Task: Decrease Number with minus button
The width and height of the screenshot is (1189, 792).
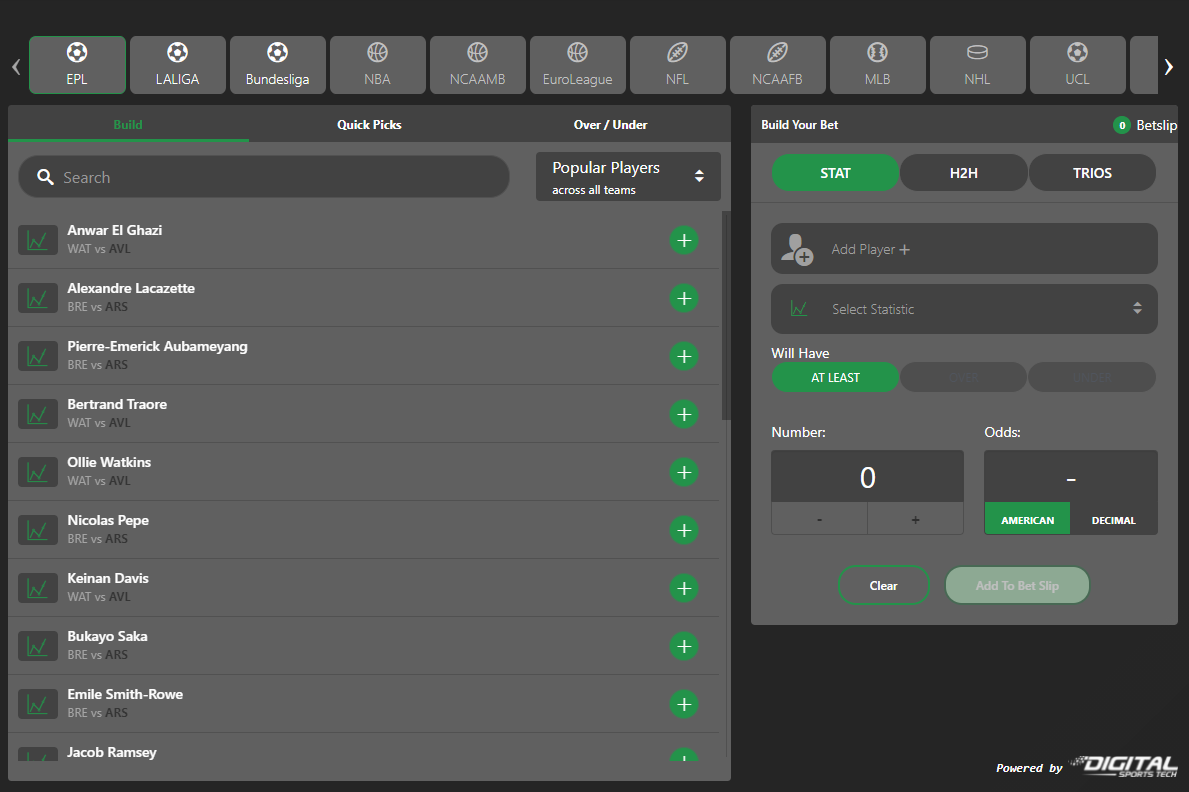Action: pos(820,520)
